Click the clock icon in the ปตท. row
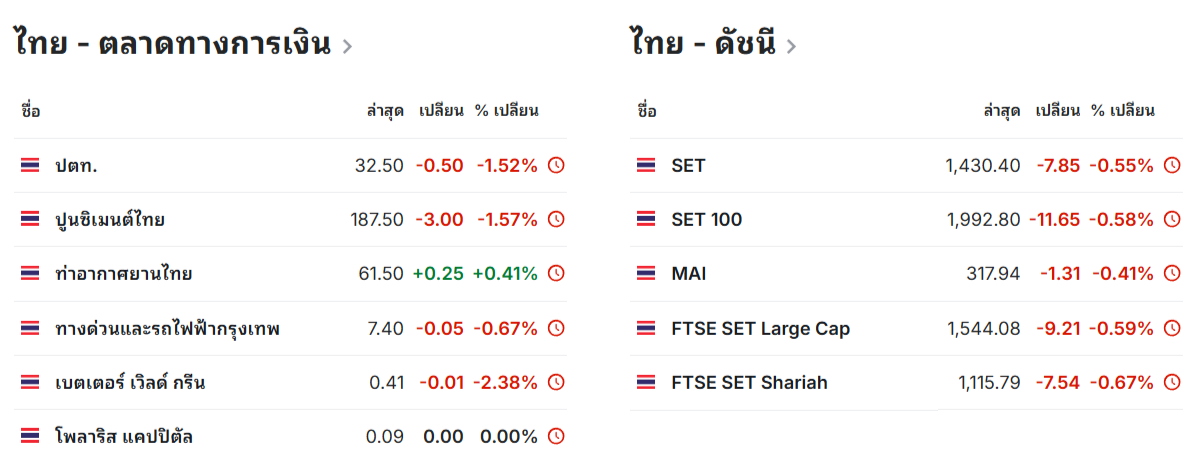 point(556,165)
